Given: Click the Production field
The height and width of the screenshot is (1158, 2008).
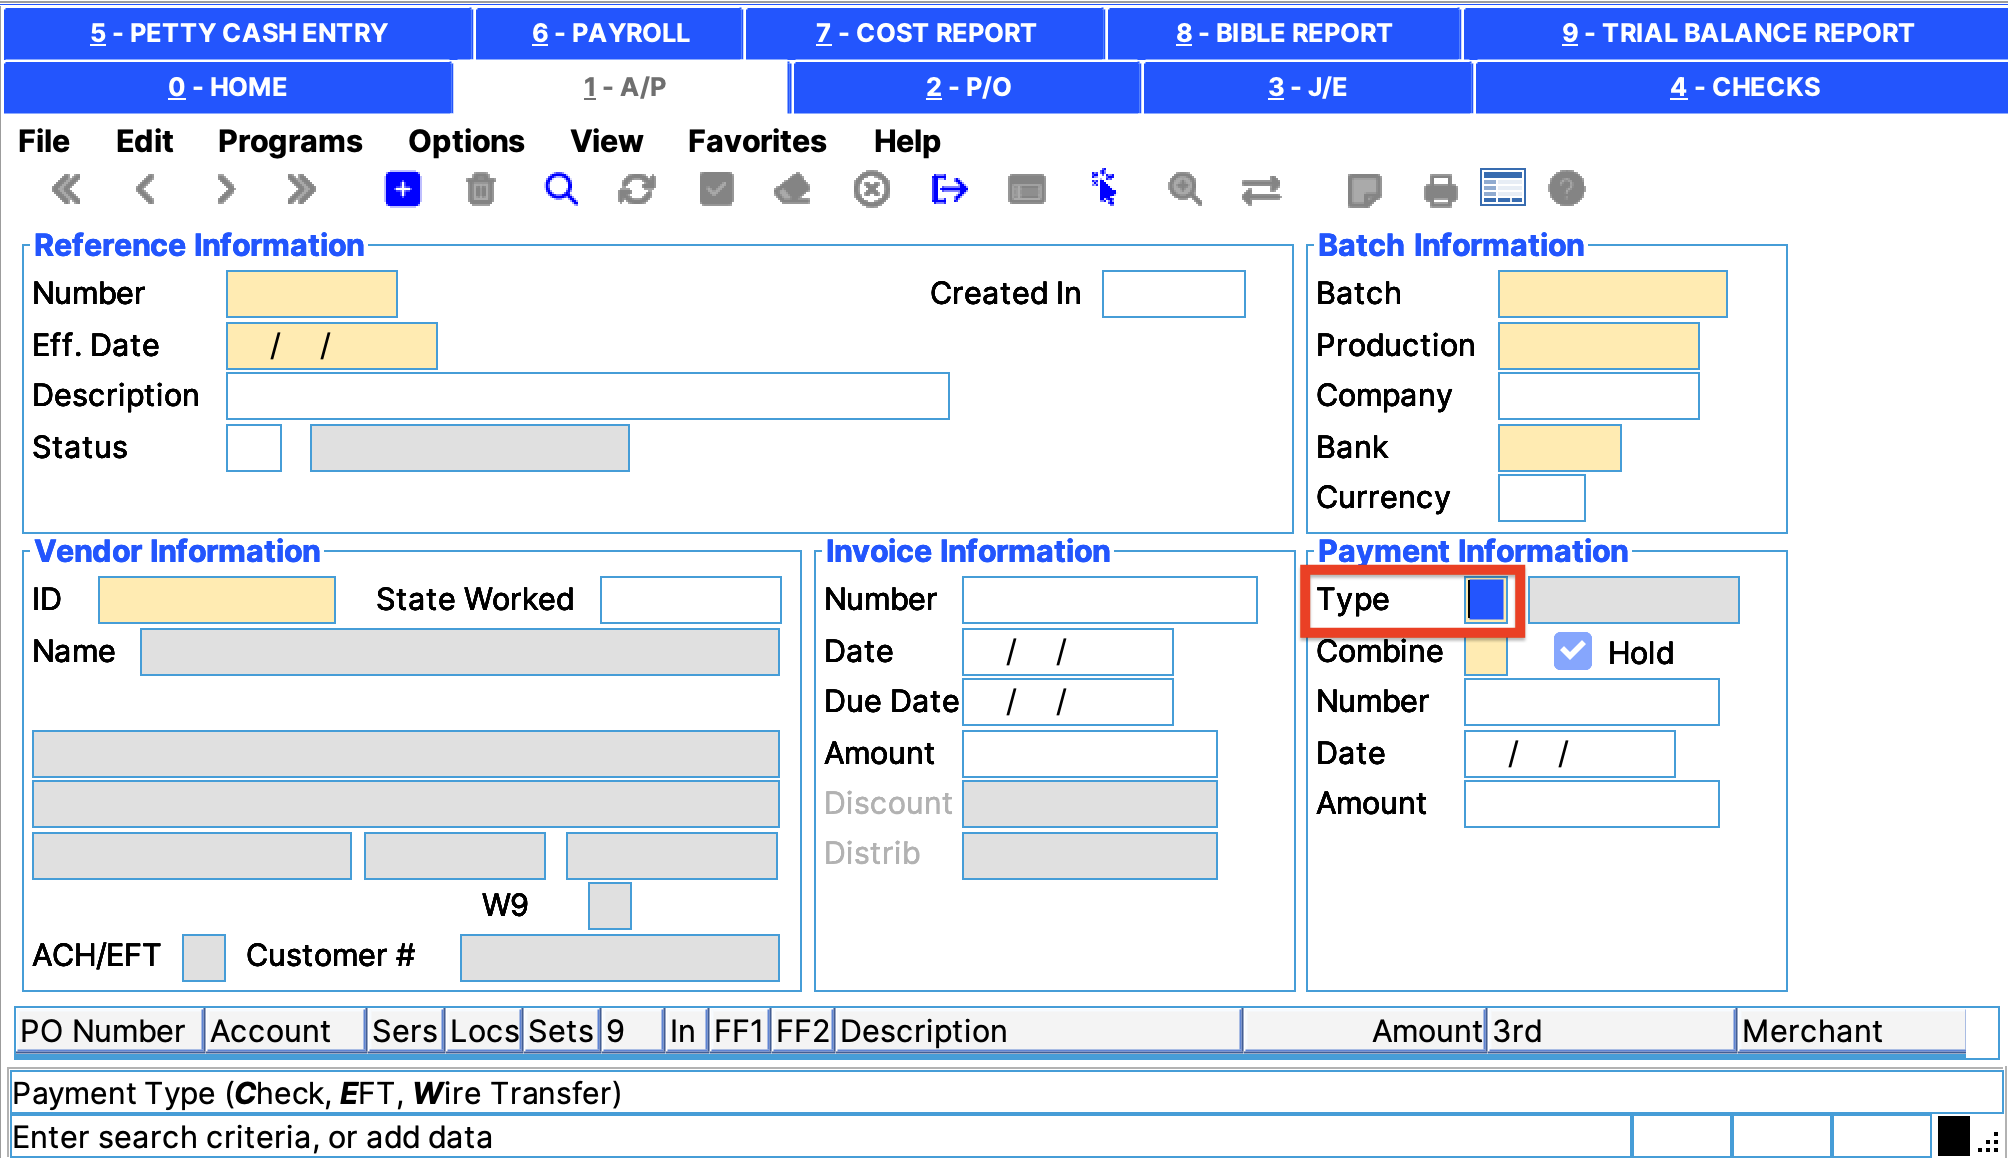Looking at the screenshot, I should tap(1599, 346).
